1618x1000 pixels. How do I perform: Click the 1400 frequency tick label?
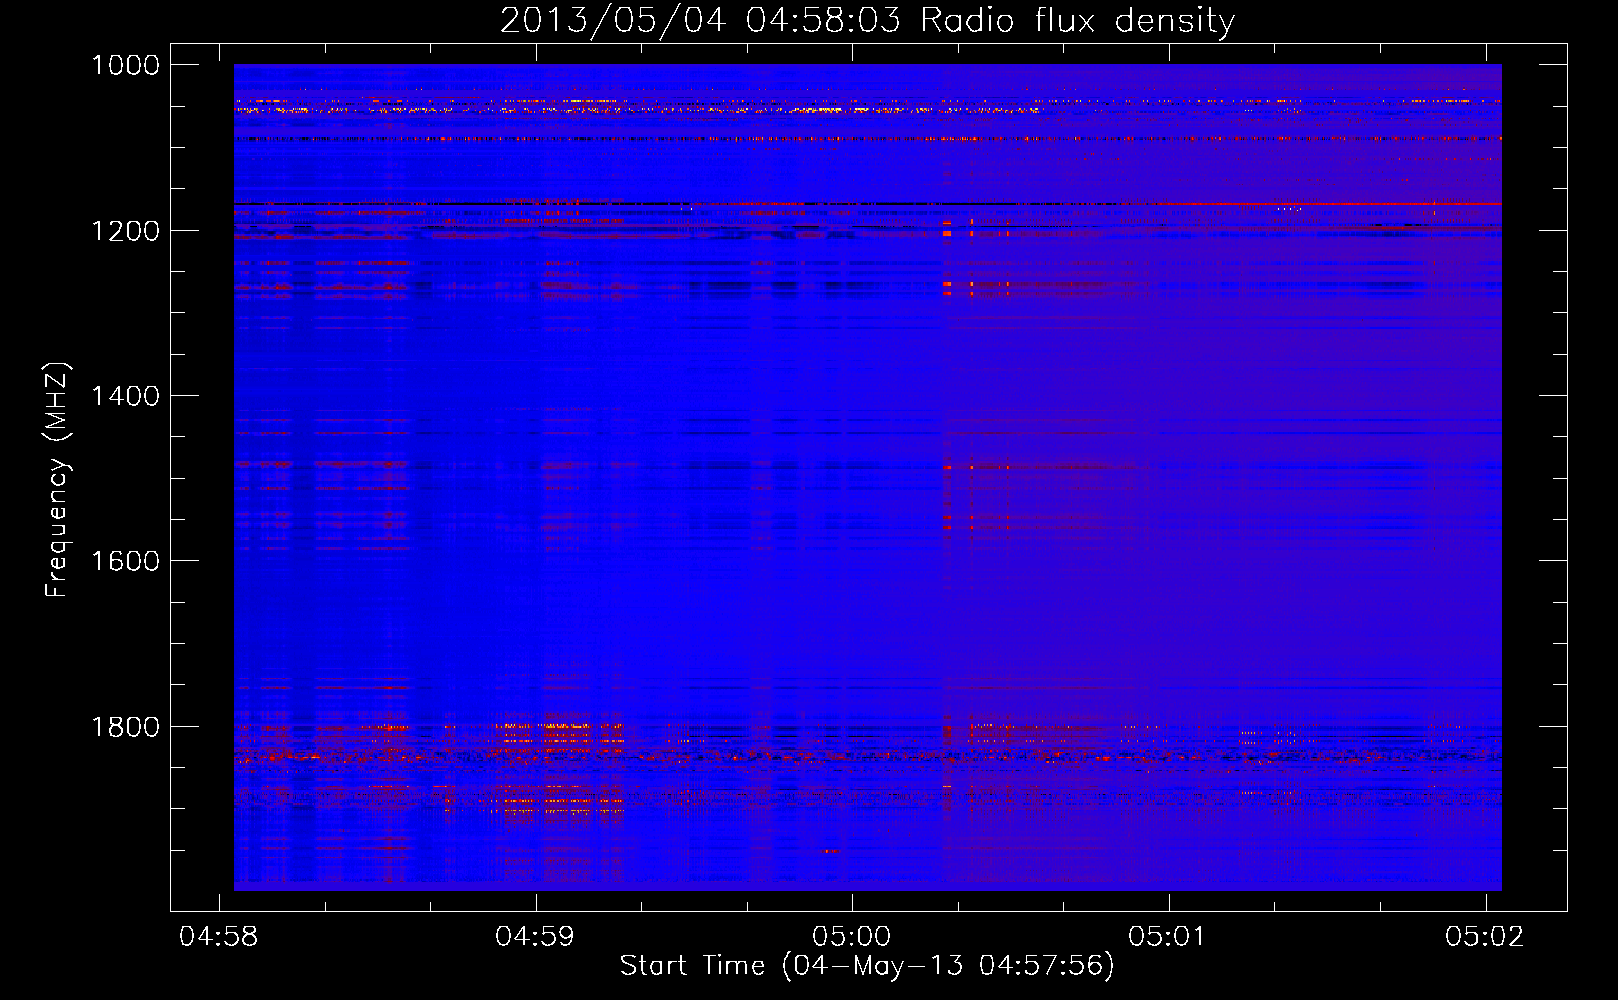pos(125,396)
